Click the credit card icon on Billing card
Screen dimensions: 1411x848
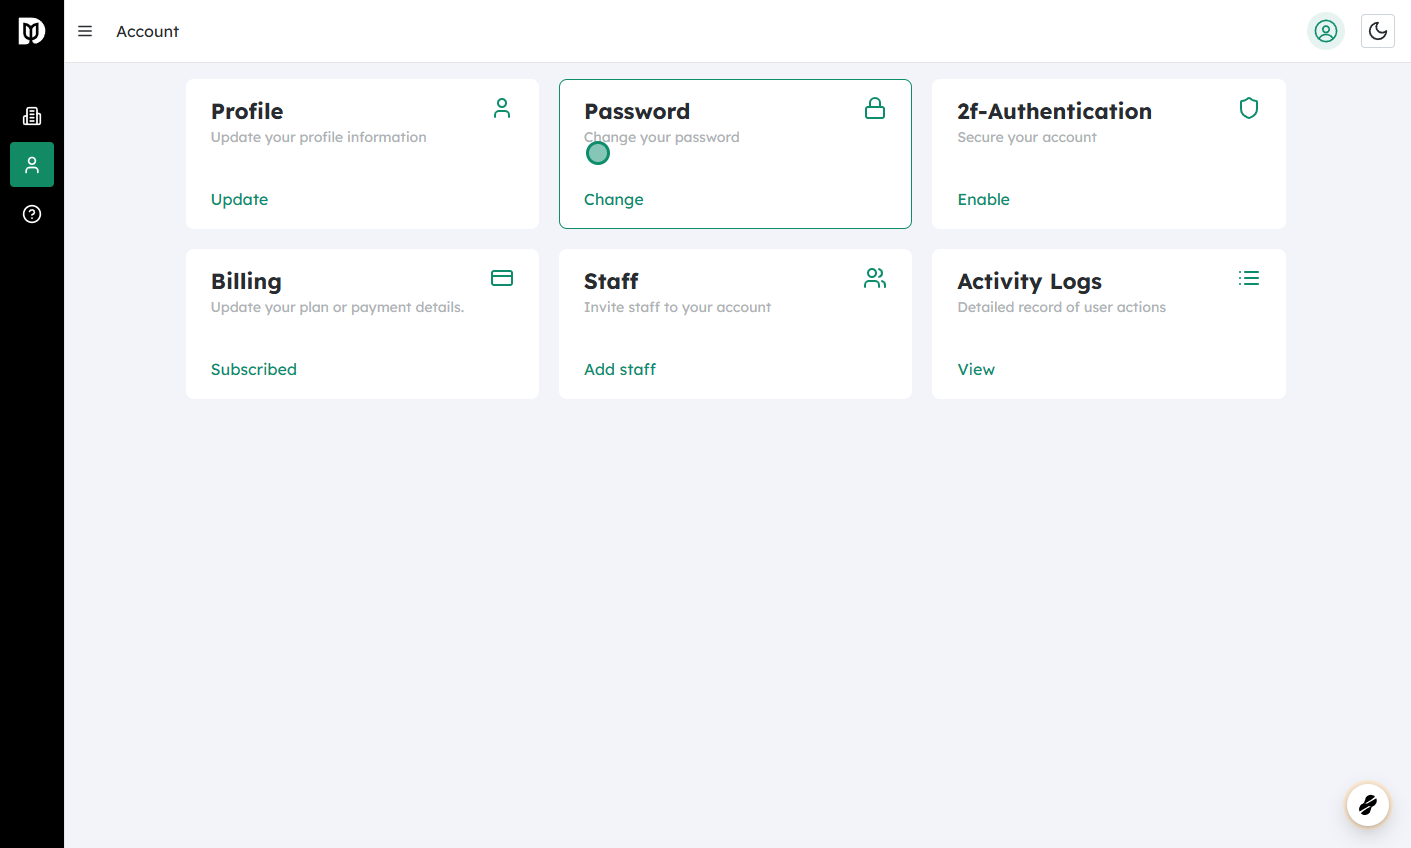tap(501, 278)
